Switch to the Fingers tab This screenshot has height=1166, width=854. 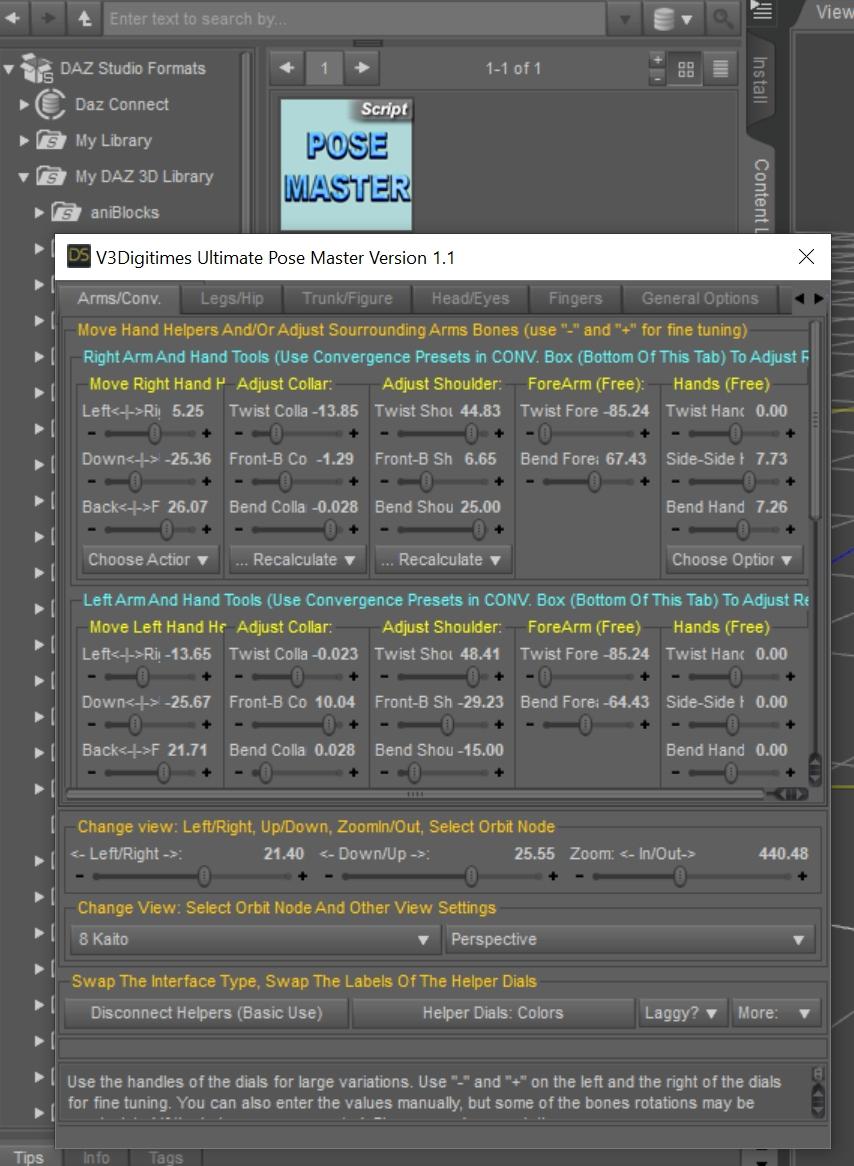click(x=575, y=299)
